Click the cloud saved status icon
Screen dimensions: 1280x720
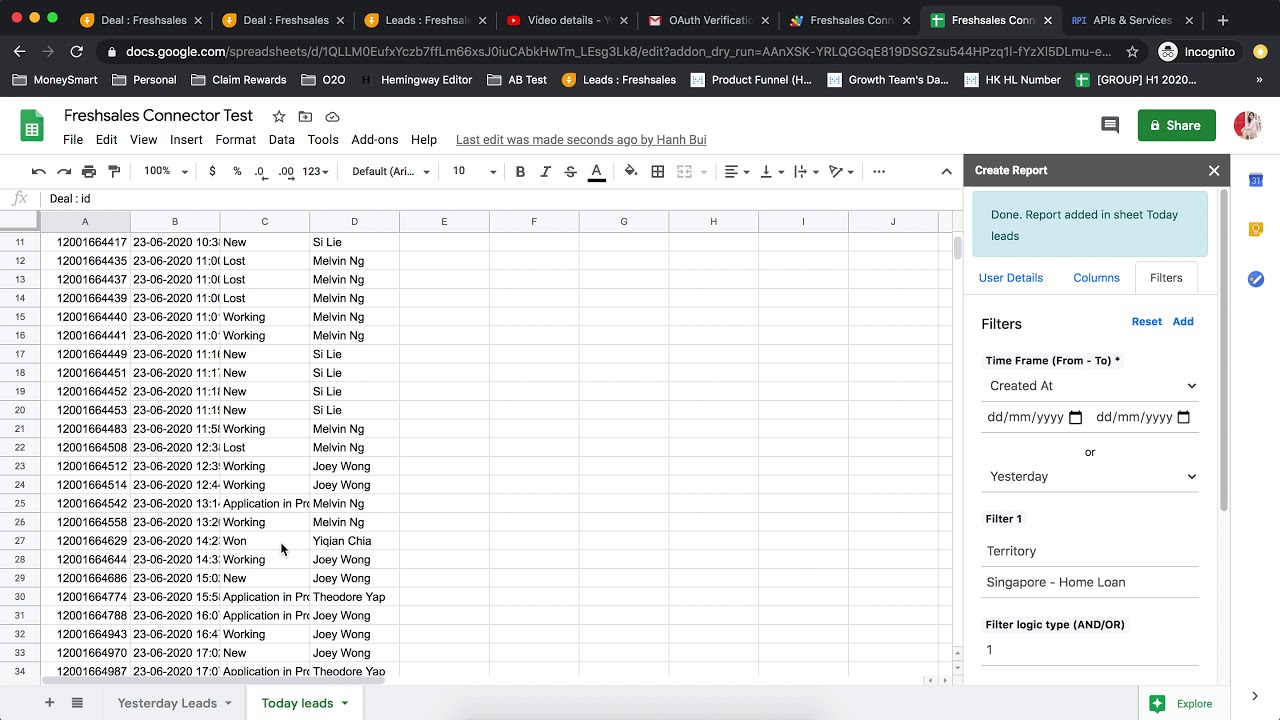[332, 117]
